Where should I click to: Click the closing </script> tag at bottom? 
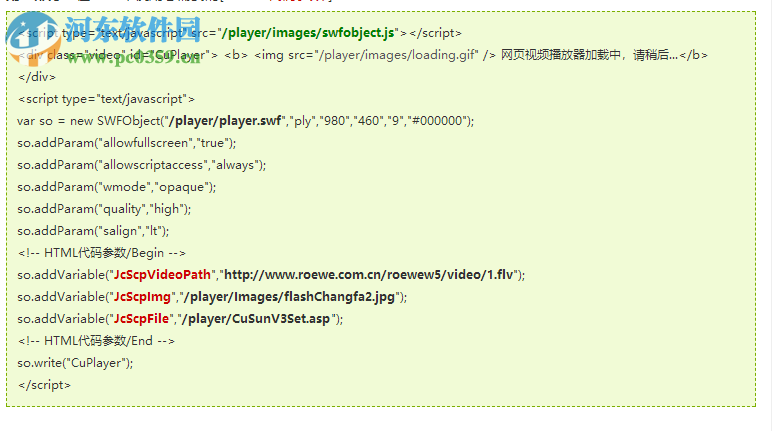(45, 385)
